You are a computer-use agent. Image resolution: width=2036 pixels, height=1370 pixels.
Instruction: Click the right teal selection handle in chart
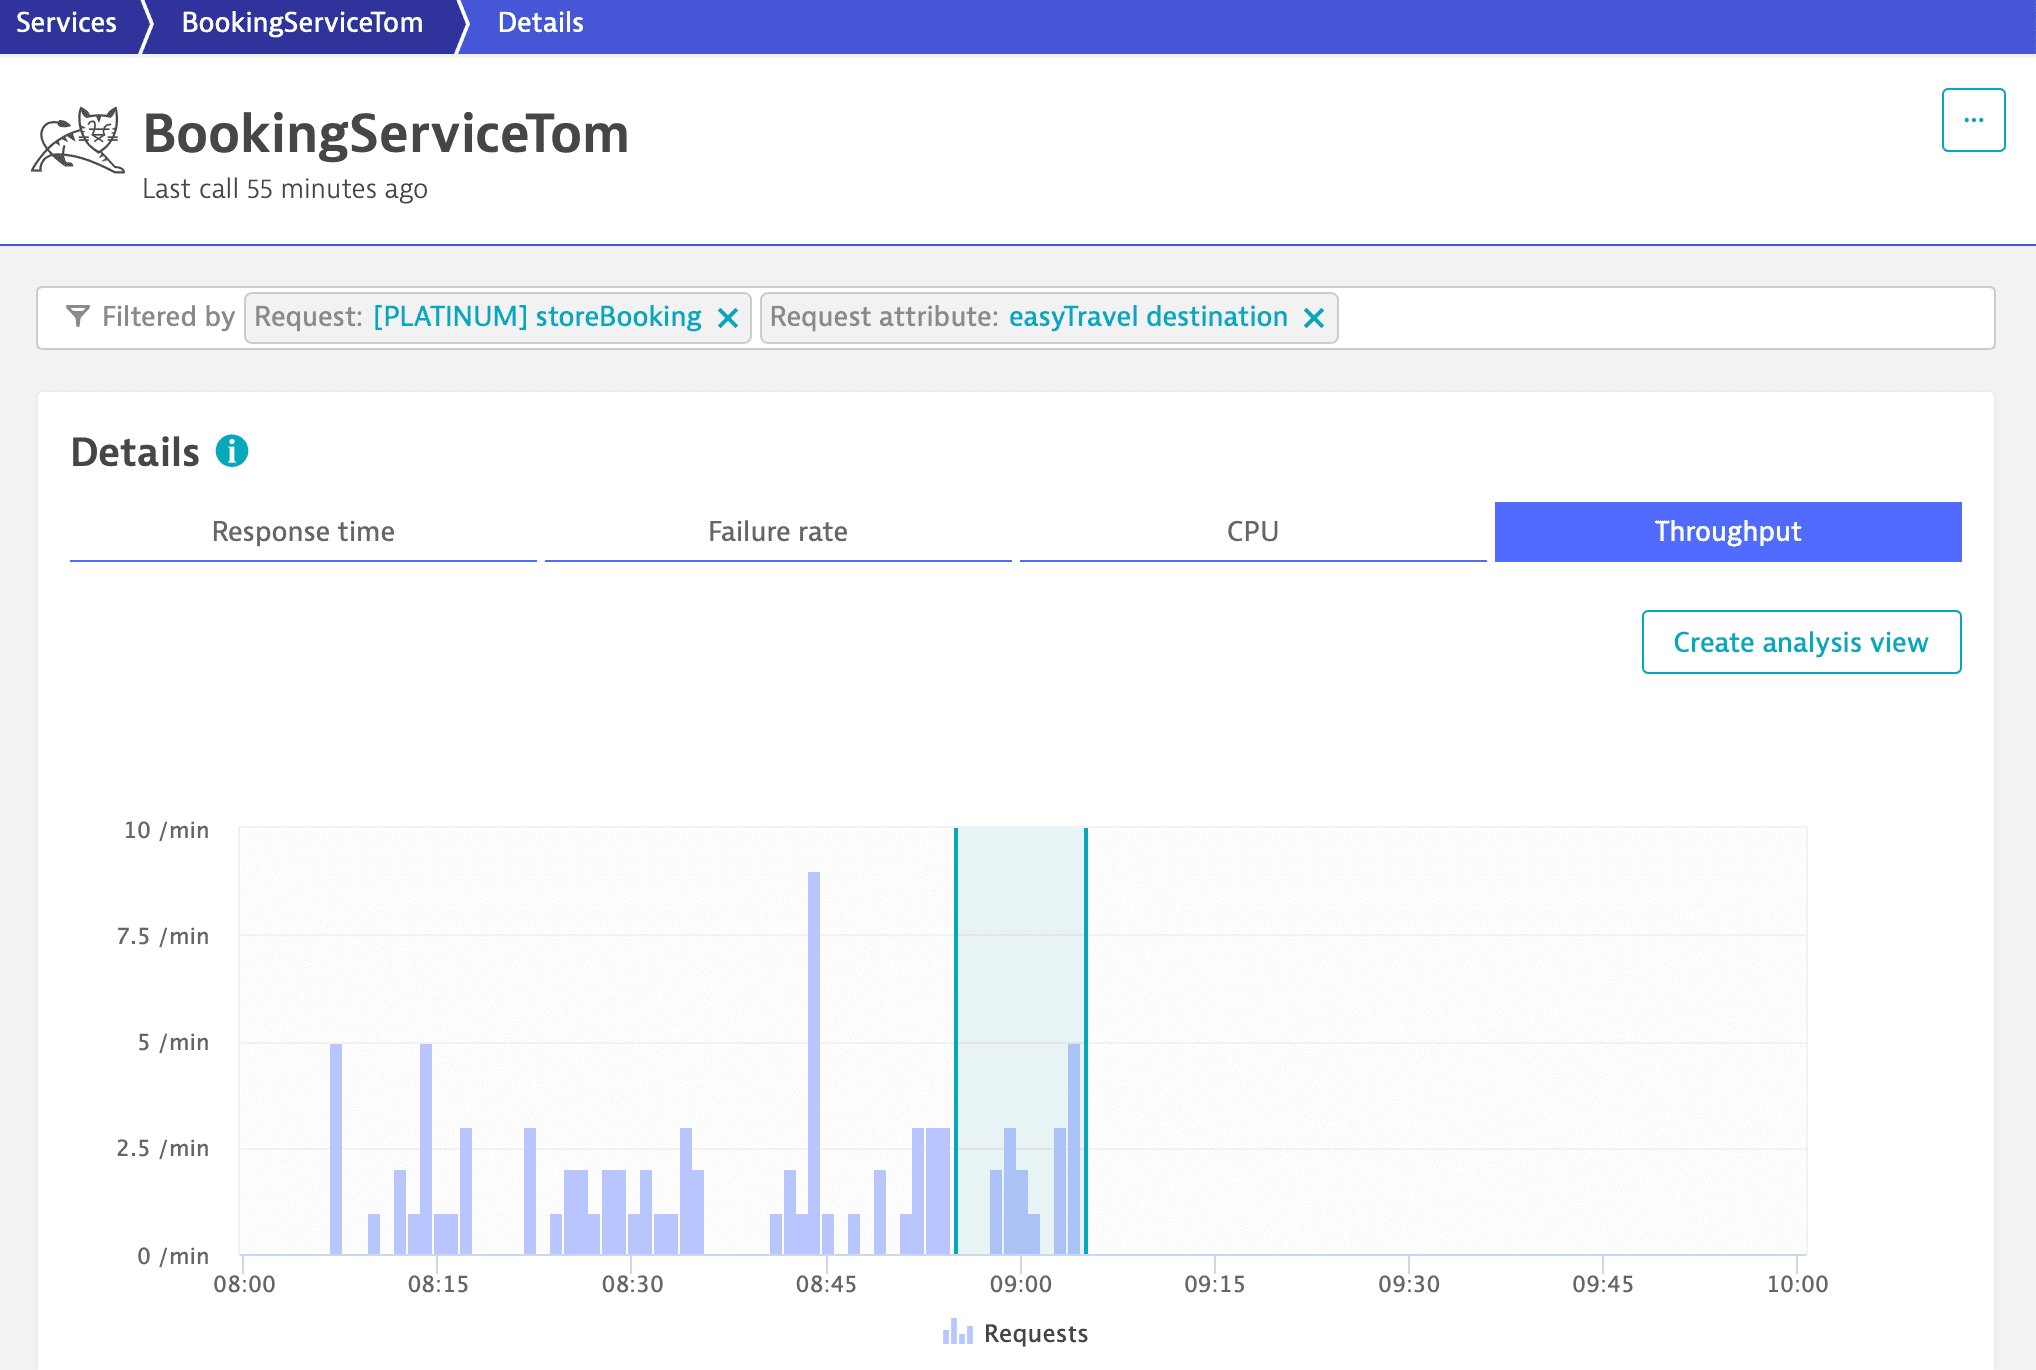tap(1086, 1040)
